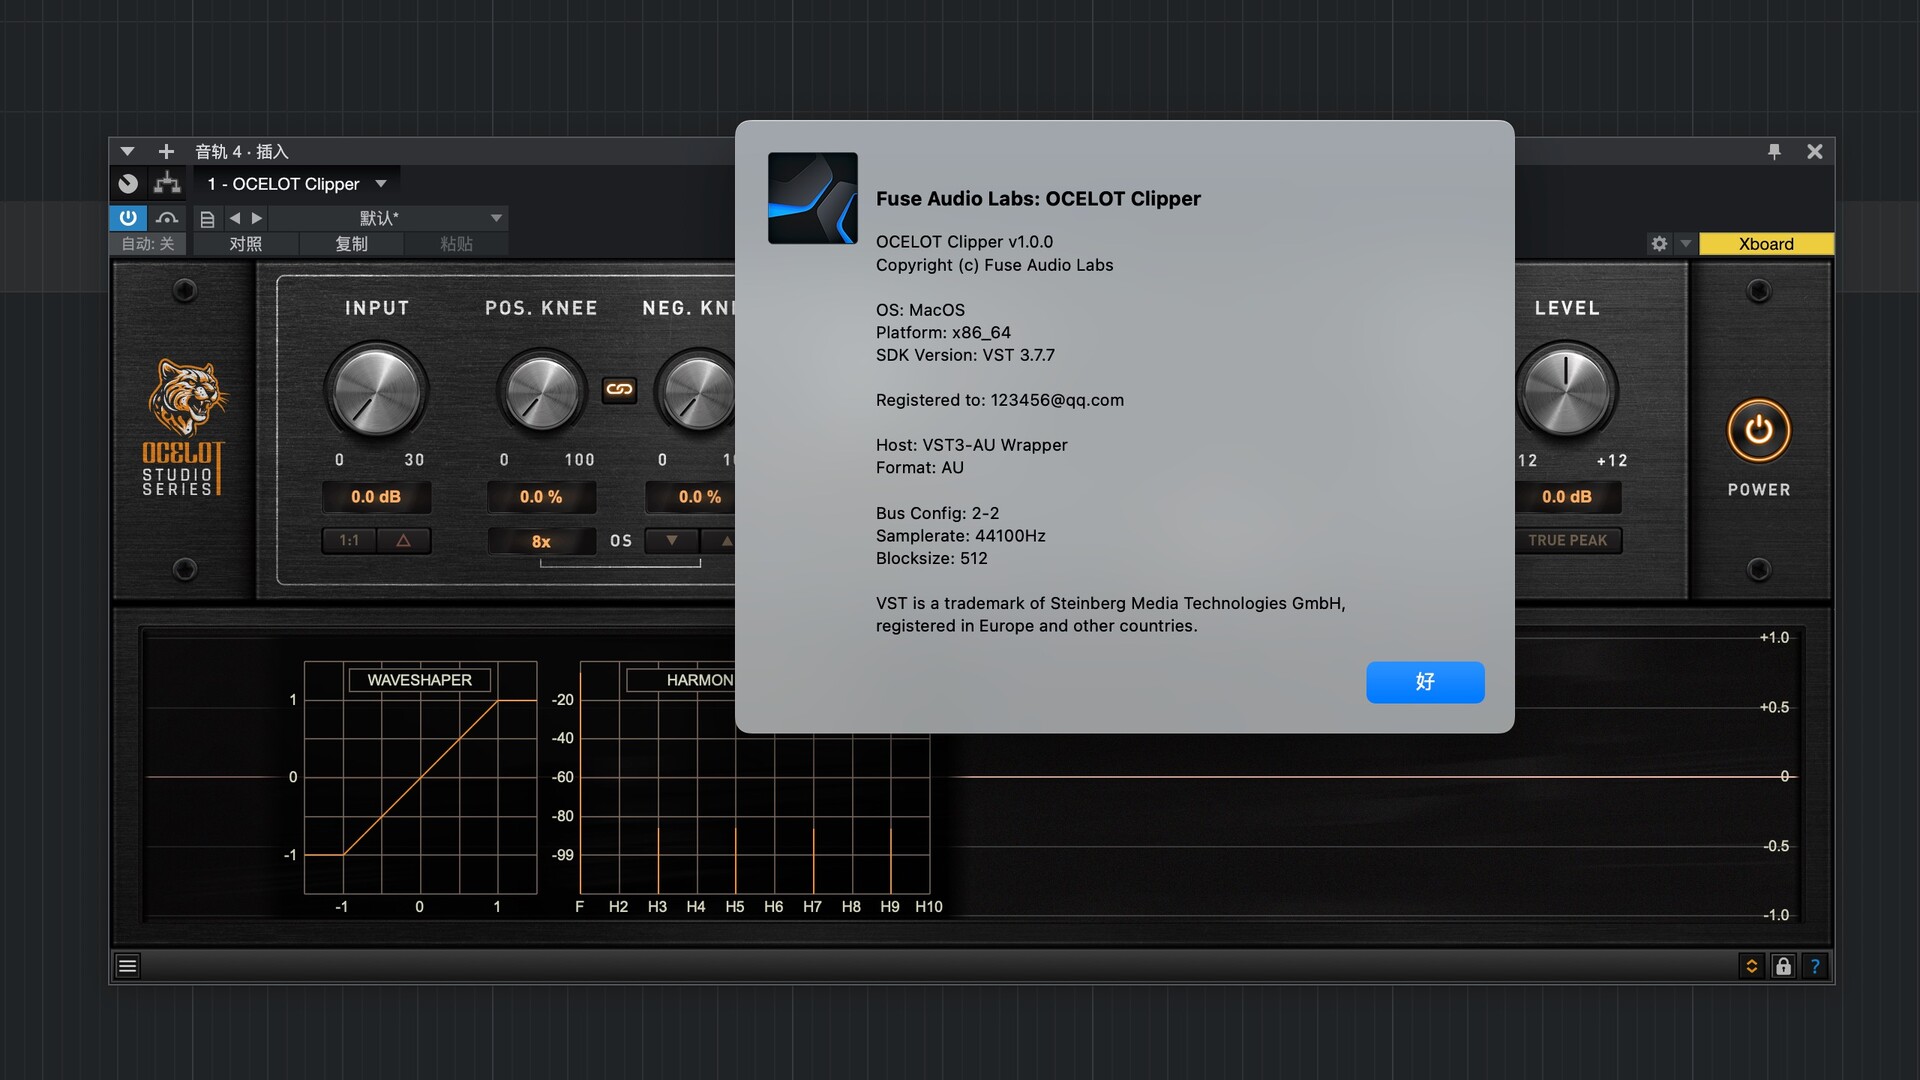
Task: Click the Fuse Audio Labs app icon in dialog
Action: coord(813,198)
